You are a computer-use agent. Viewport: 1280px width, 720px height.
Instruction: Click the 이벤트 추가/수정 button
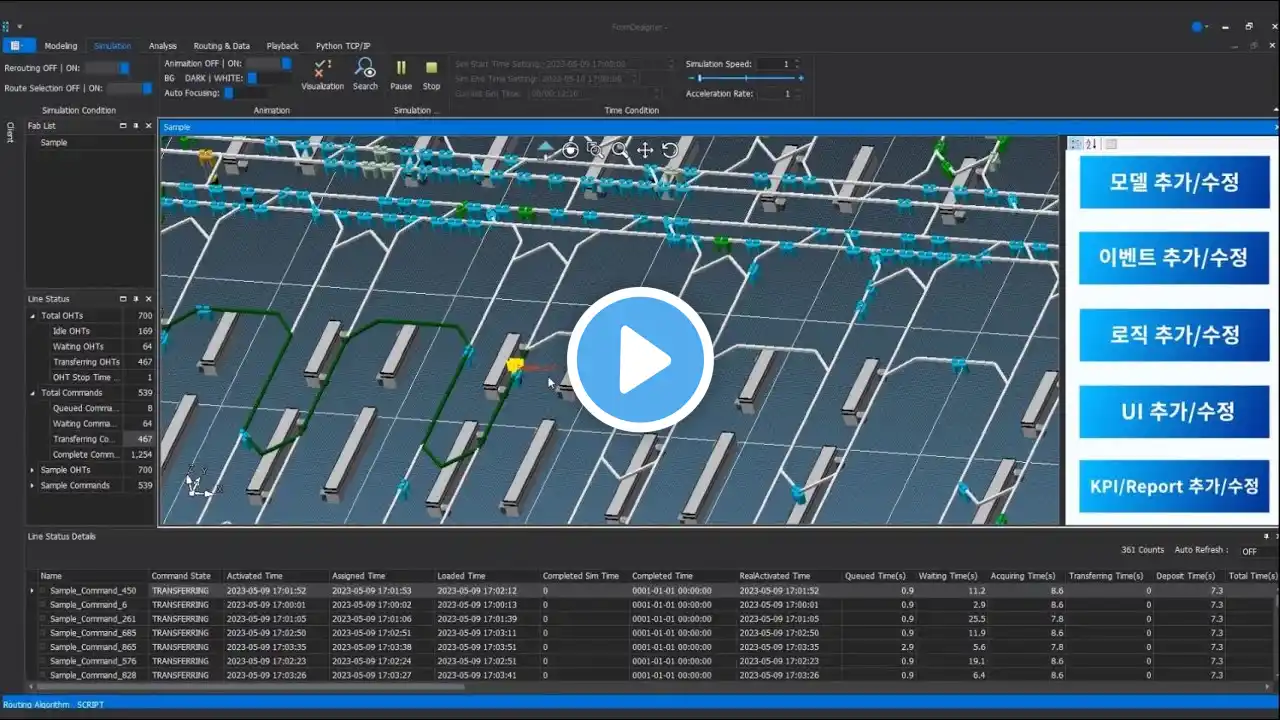(1174, 258)
